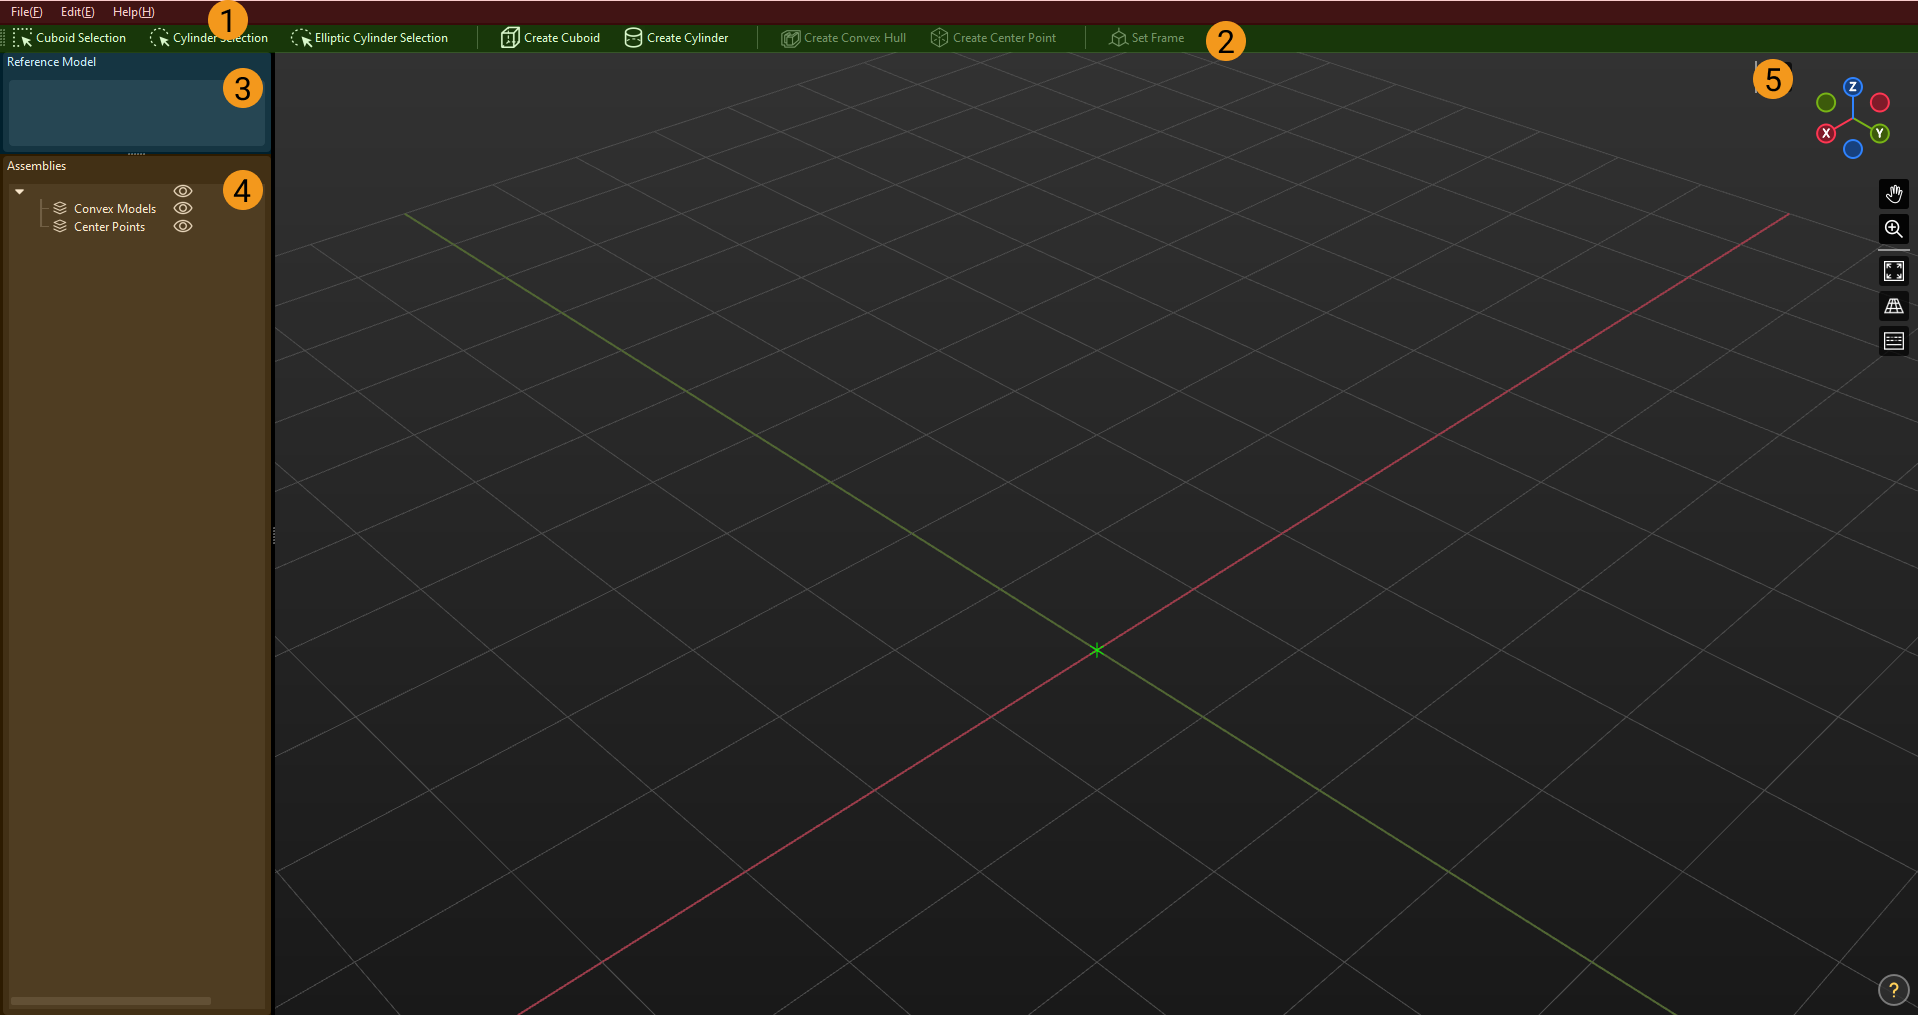Click the fit-to-view icon
This screenshot has height=1015, width=1918.
1894,270
